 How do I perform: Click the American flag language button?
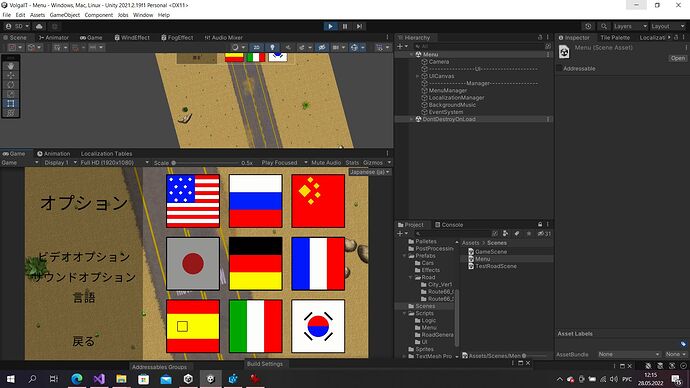193,201
